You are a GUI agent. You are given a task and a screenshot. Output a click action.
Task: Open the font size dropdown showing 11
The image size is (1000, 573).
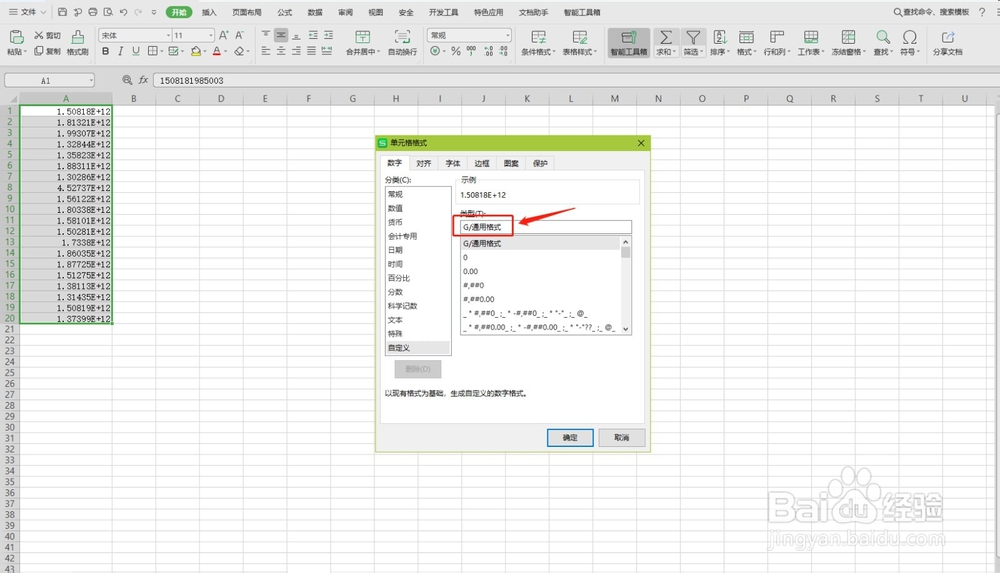210,36
